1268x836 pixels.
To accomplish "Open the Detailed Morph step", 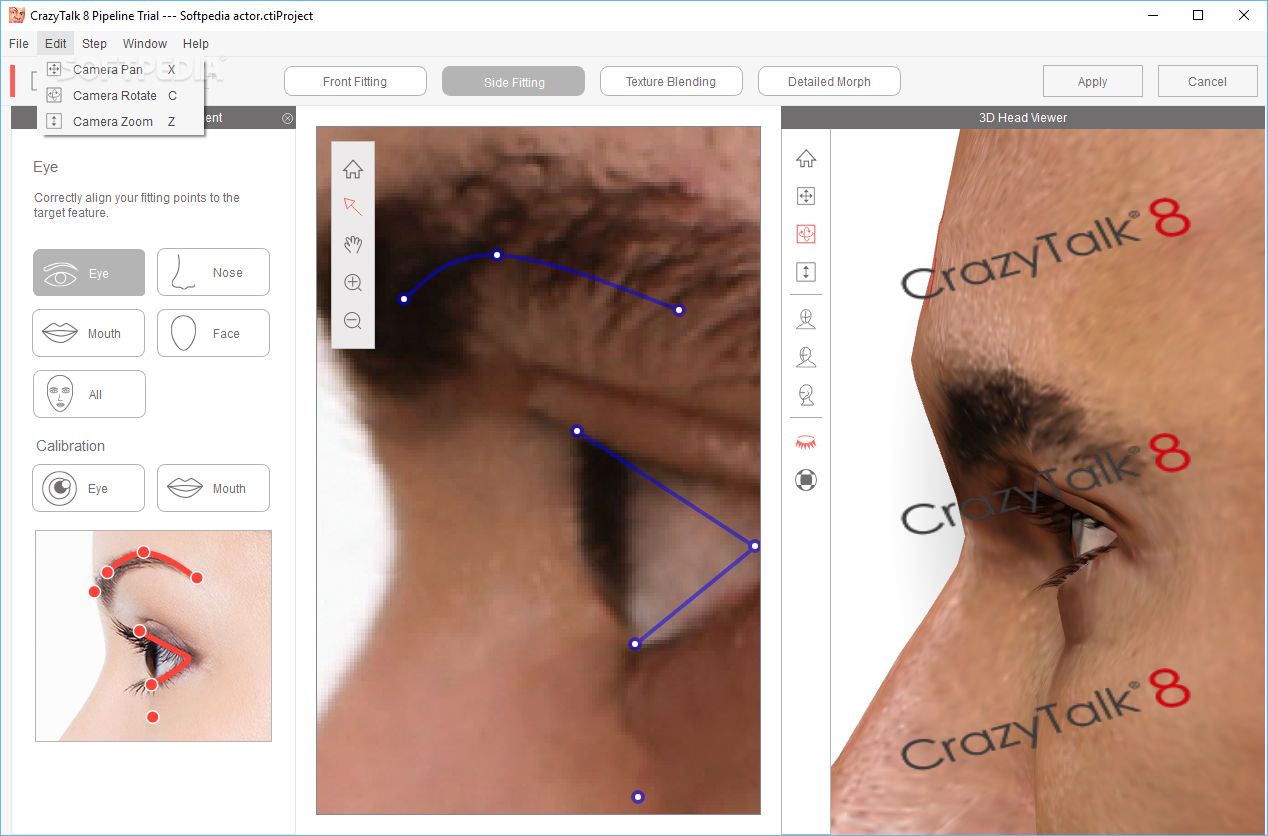I will point(829,81).
